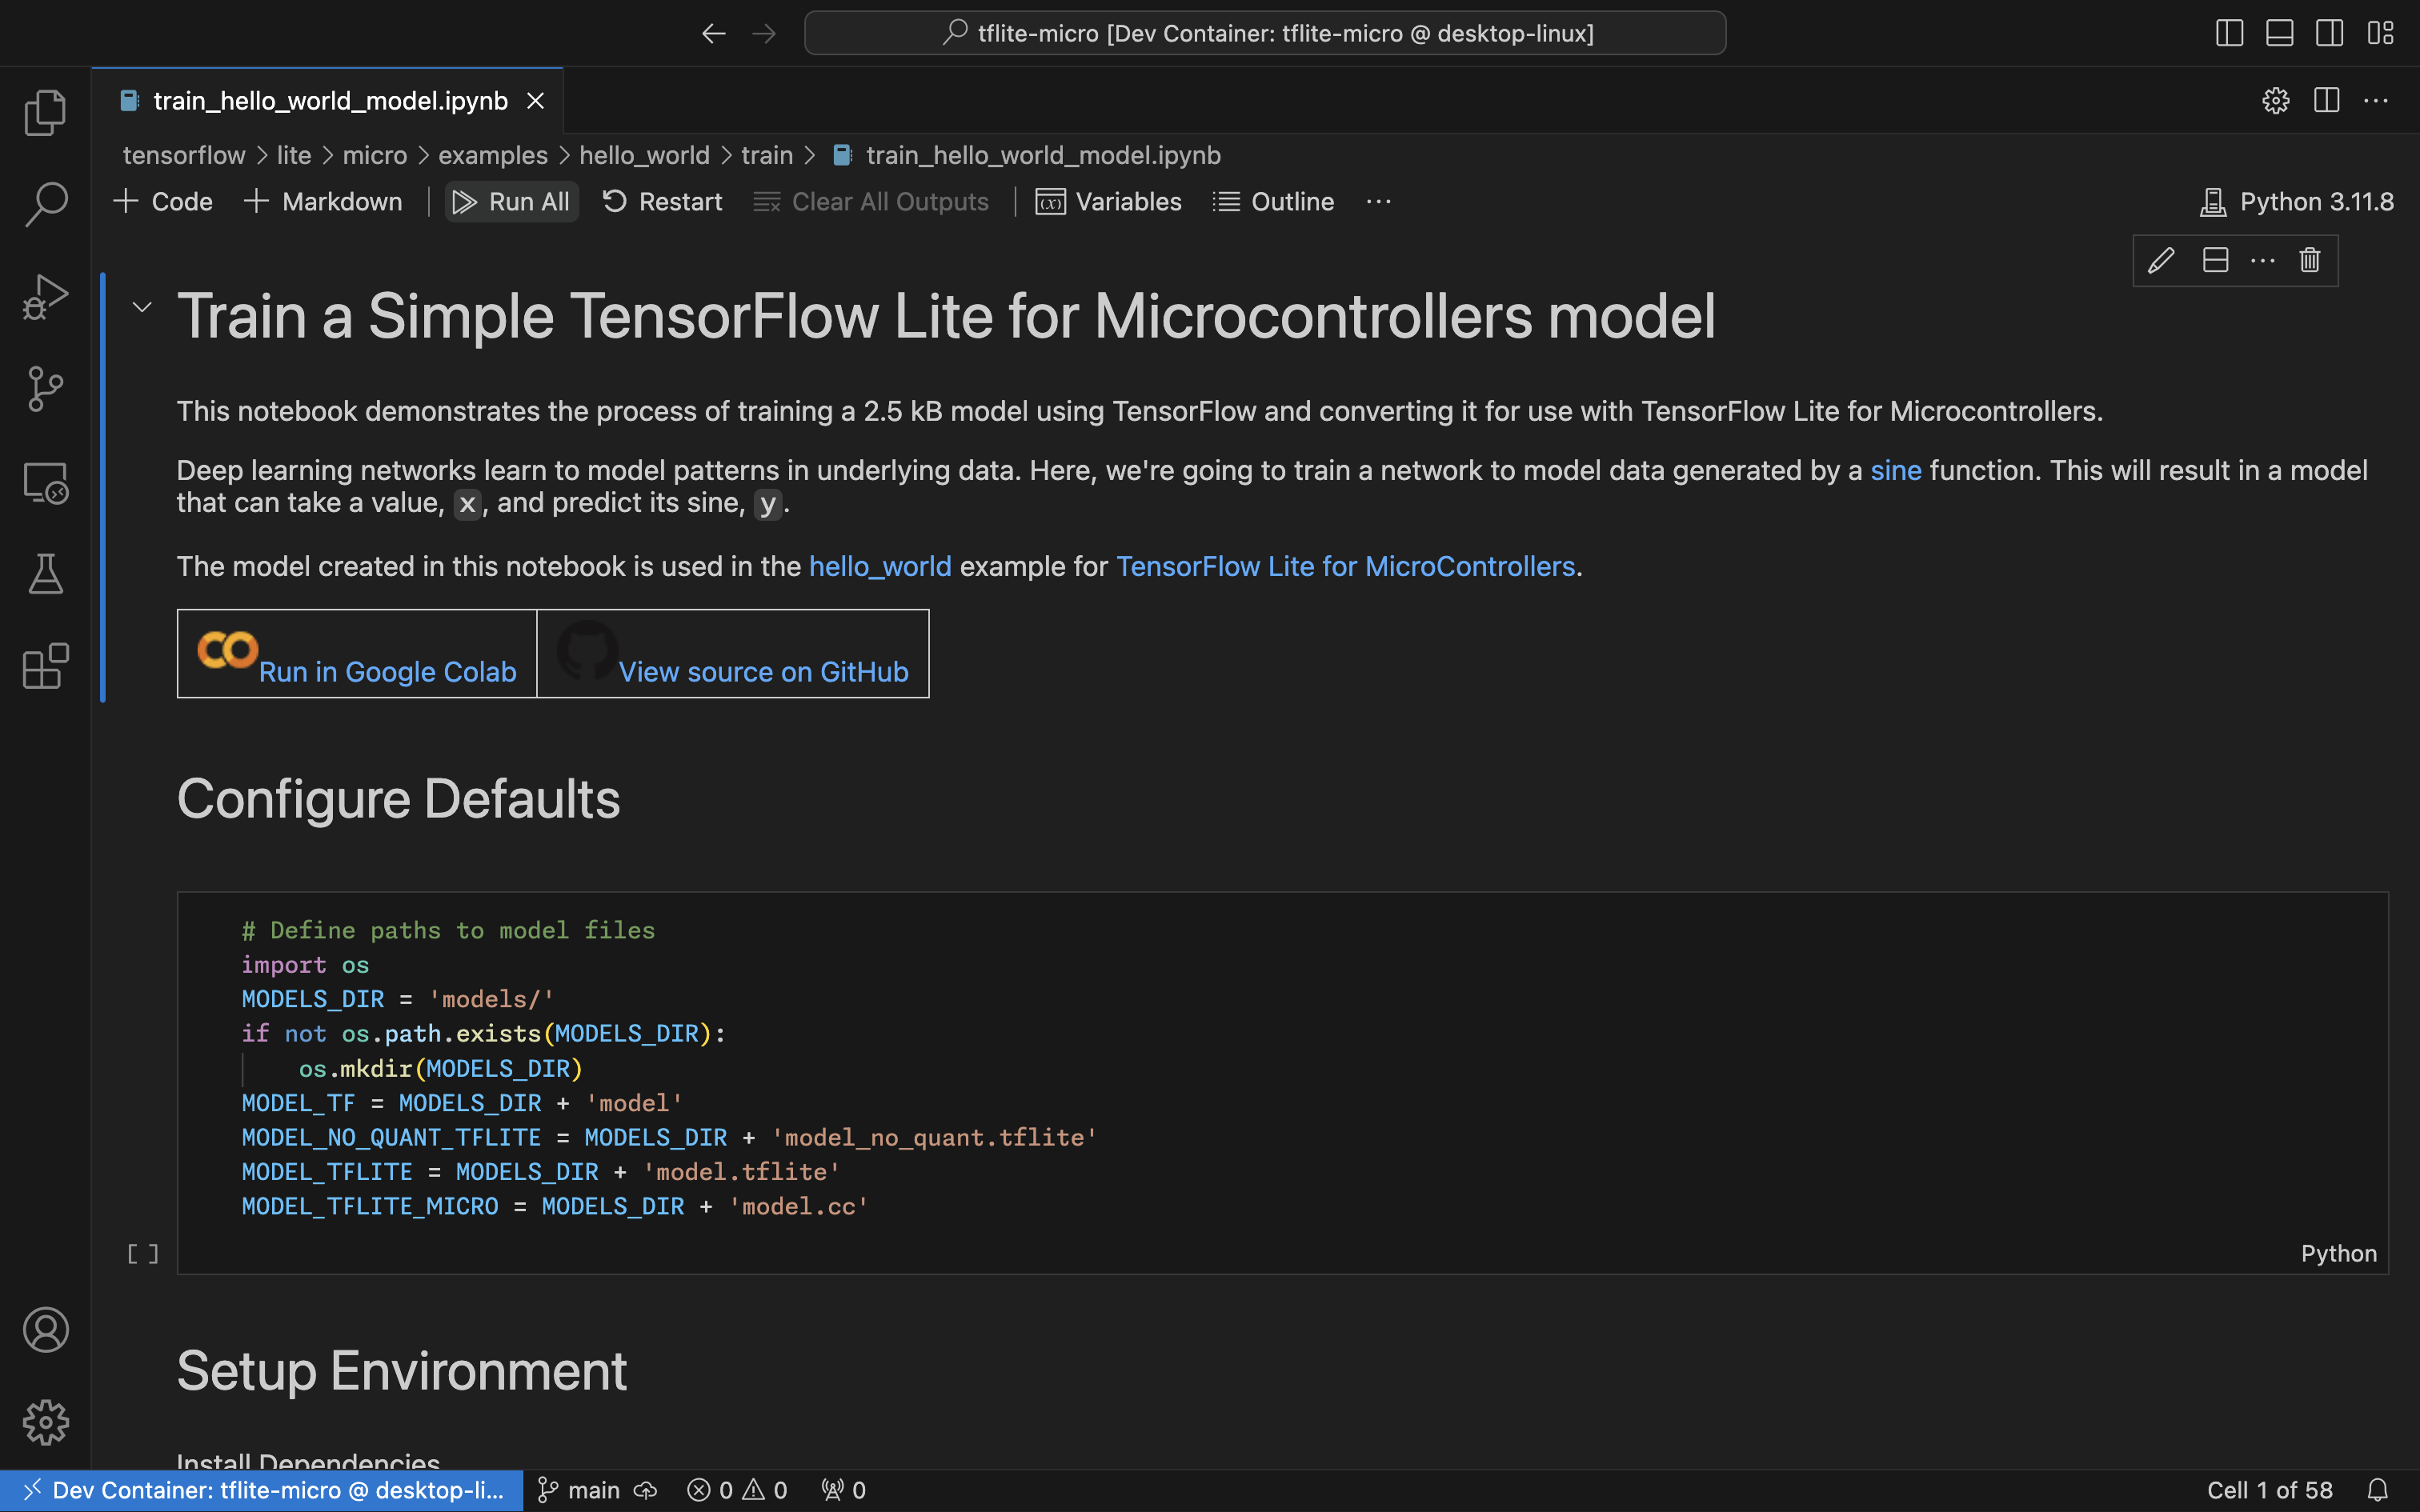2420x1512 pixels.
Task: Open notifications bell in status bar
Action: click(x=2378, y=1490)
